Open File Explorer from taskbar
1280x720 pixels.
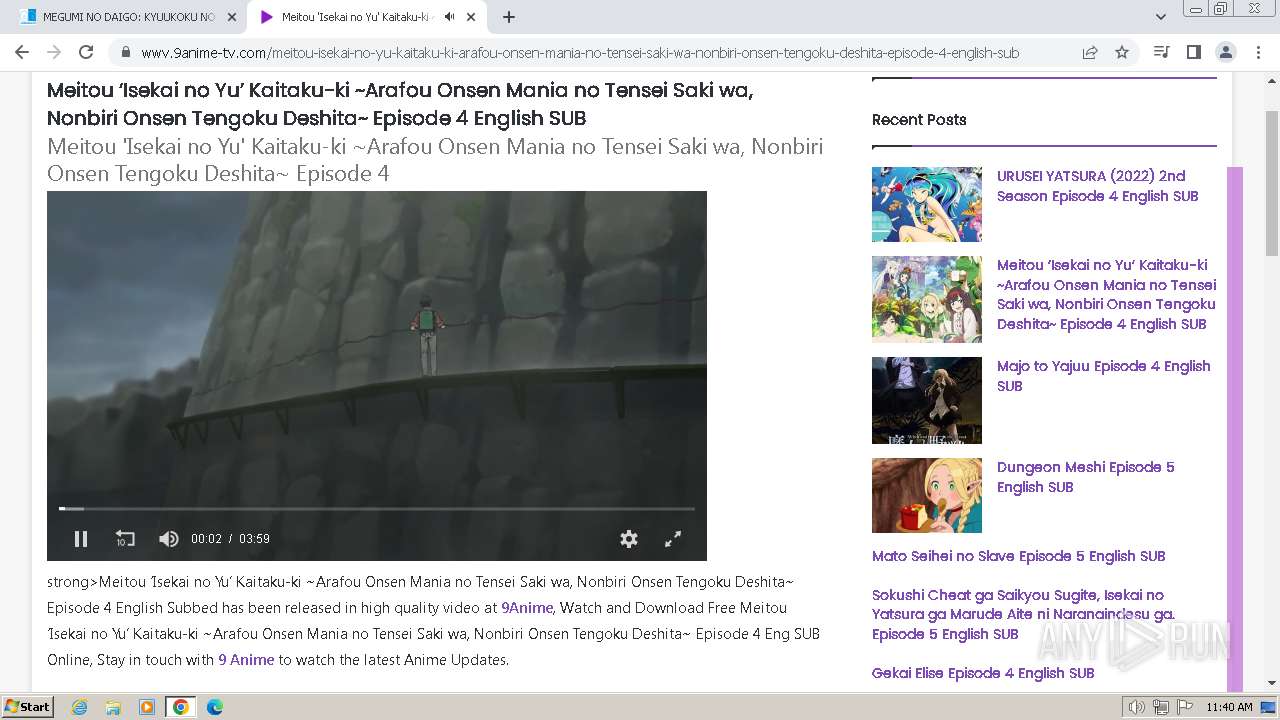[x=113, y=707]
